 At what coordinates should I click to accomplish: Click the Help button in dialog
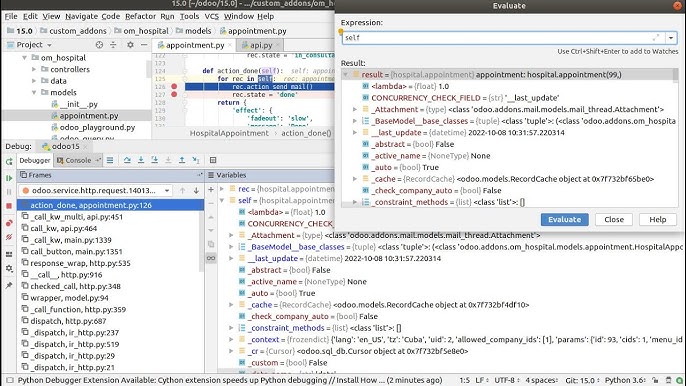[657, 219]
